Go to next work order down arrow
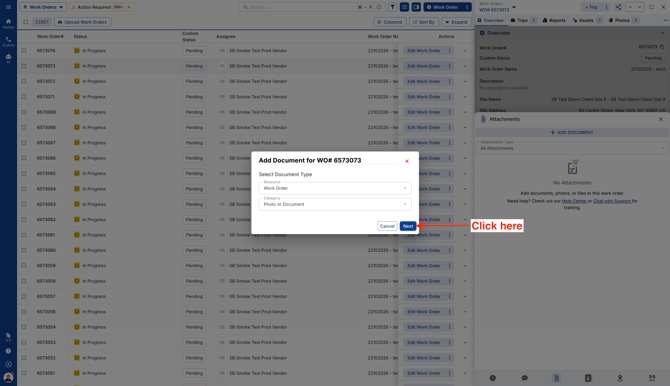Image resolution: width=670 pixels, height=386 pixels. point(639,7)
